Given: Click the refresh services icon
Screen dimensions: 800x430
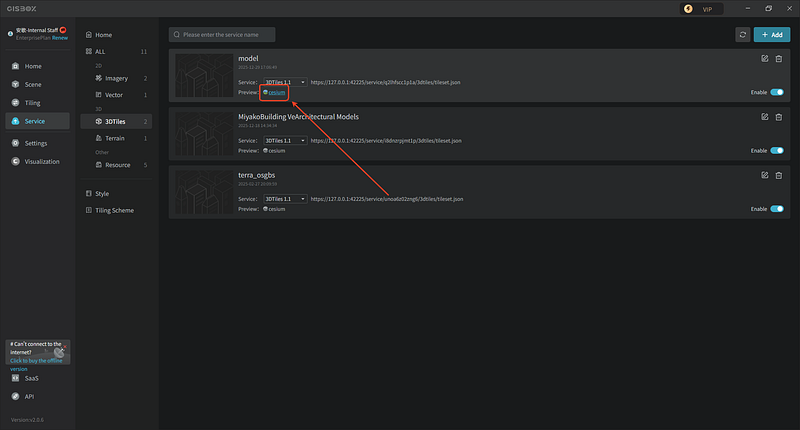Looking at the screenshot, I should coord(742,35).
